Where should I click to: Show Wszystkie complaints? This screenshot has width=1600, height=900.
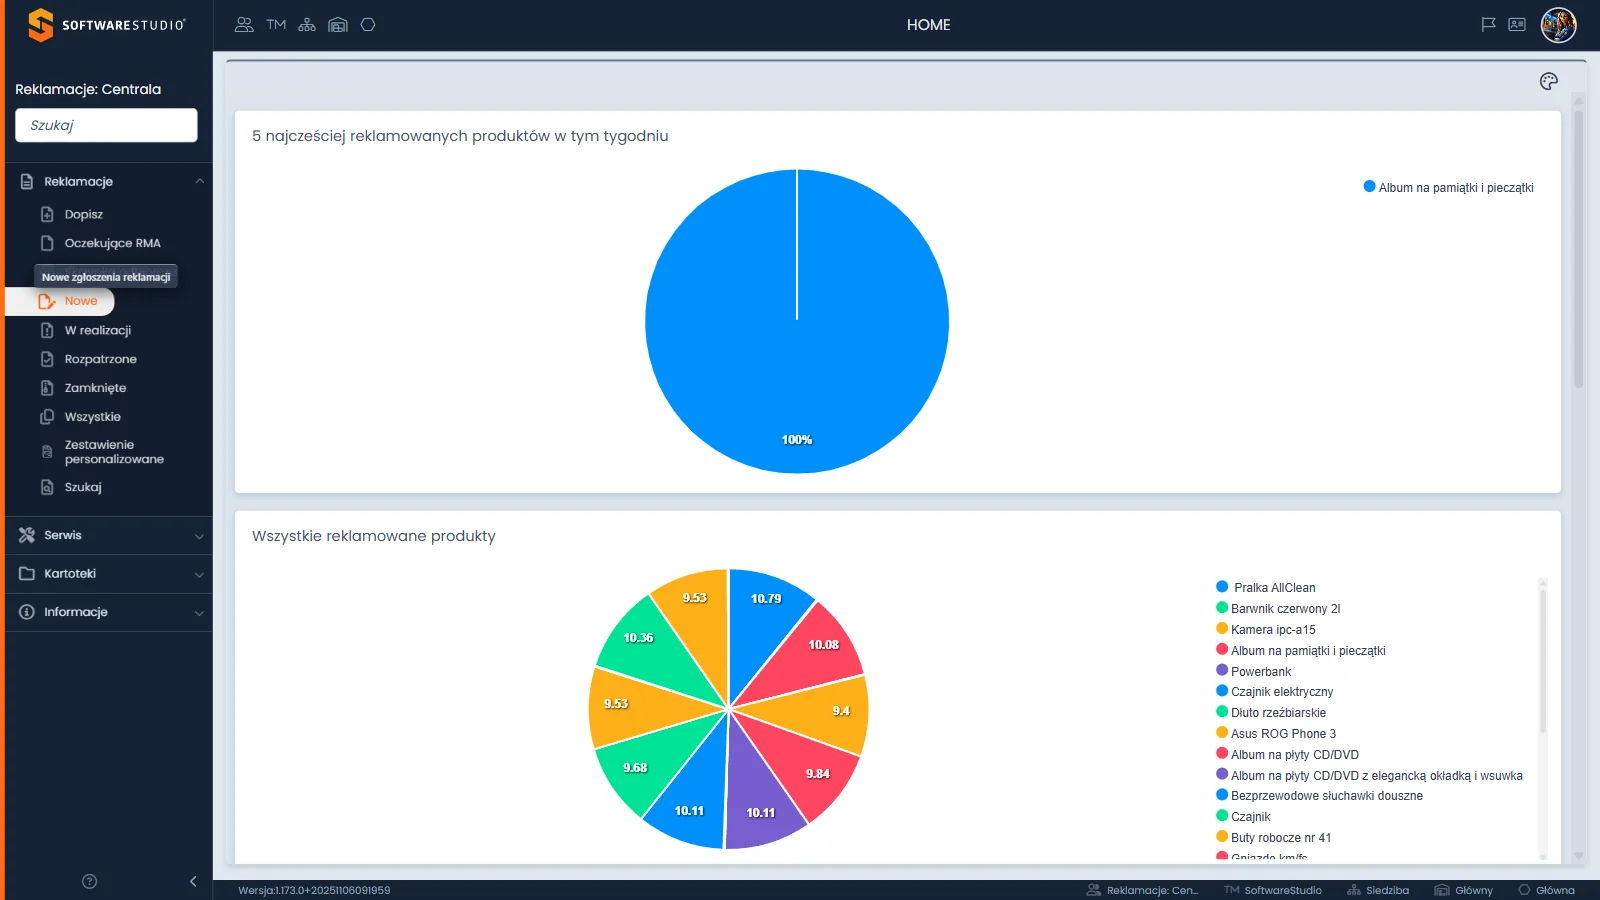92,417
